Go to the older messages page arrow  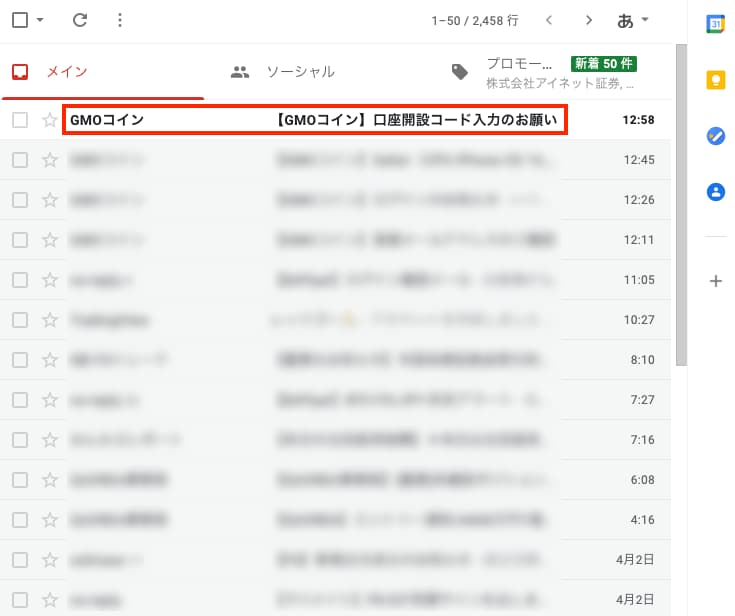tap(589, 20)
